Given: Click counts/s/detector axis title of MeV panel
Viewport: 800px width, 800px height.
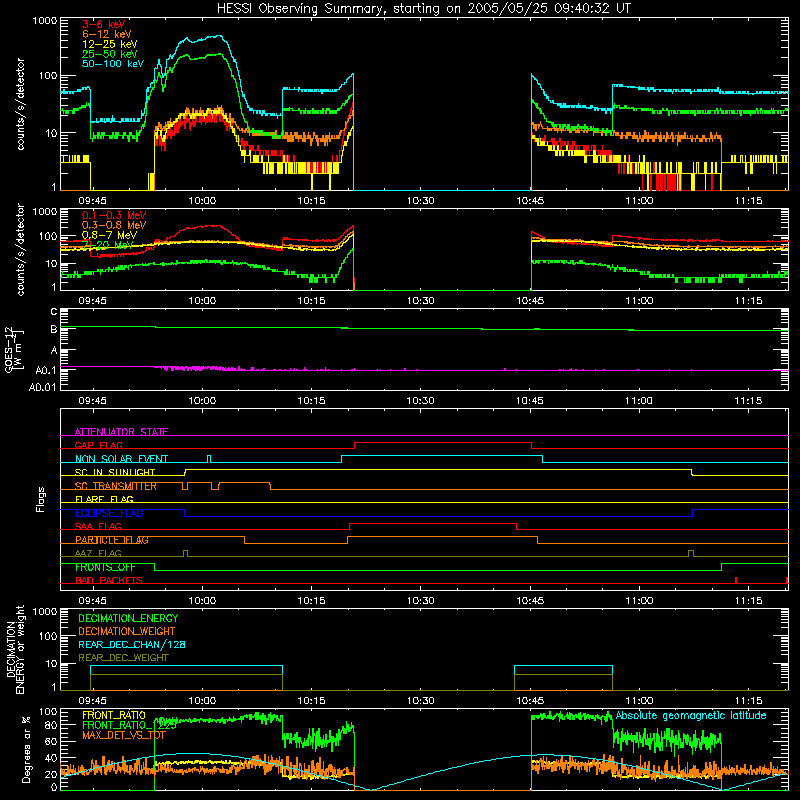Looking at the screenshot, I should pyautogui.click(x=20, y=249).
